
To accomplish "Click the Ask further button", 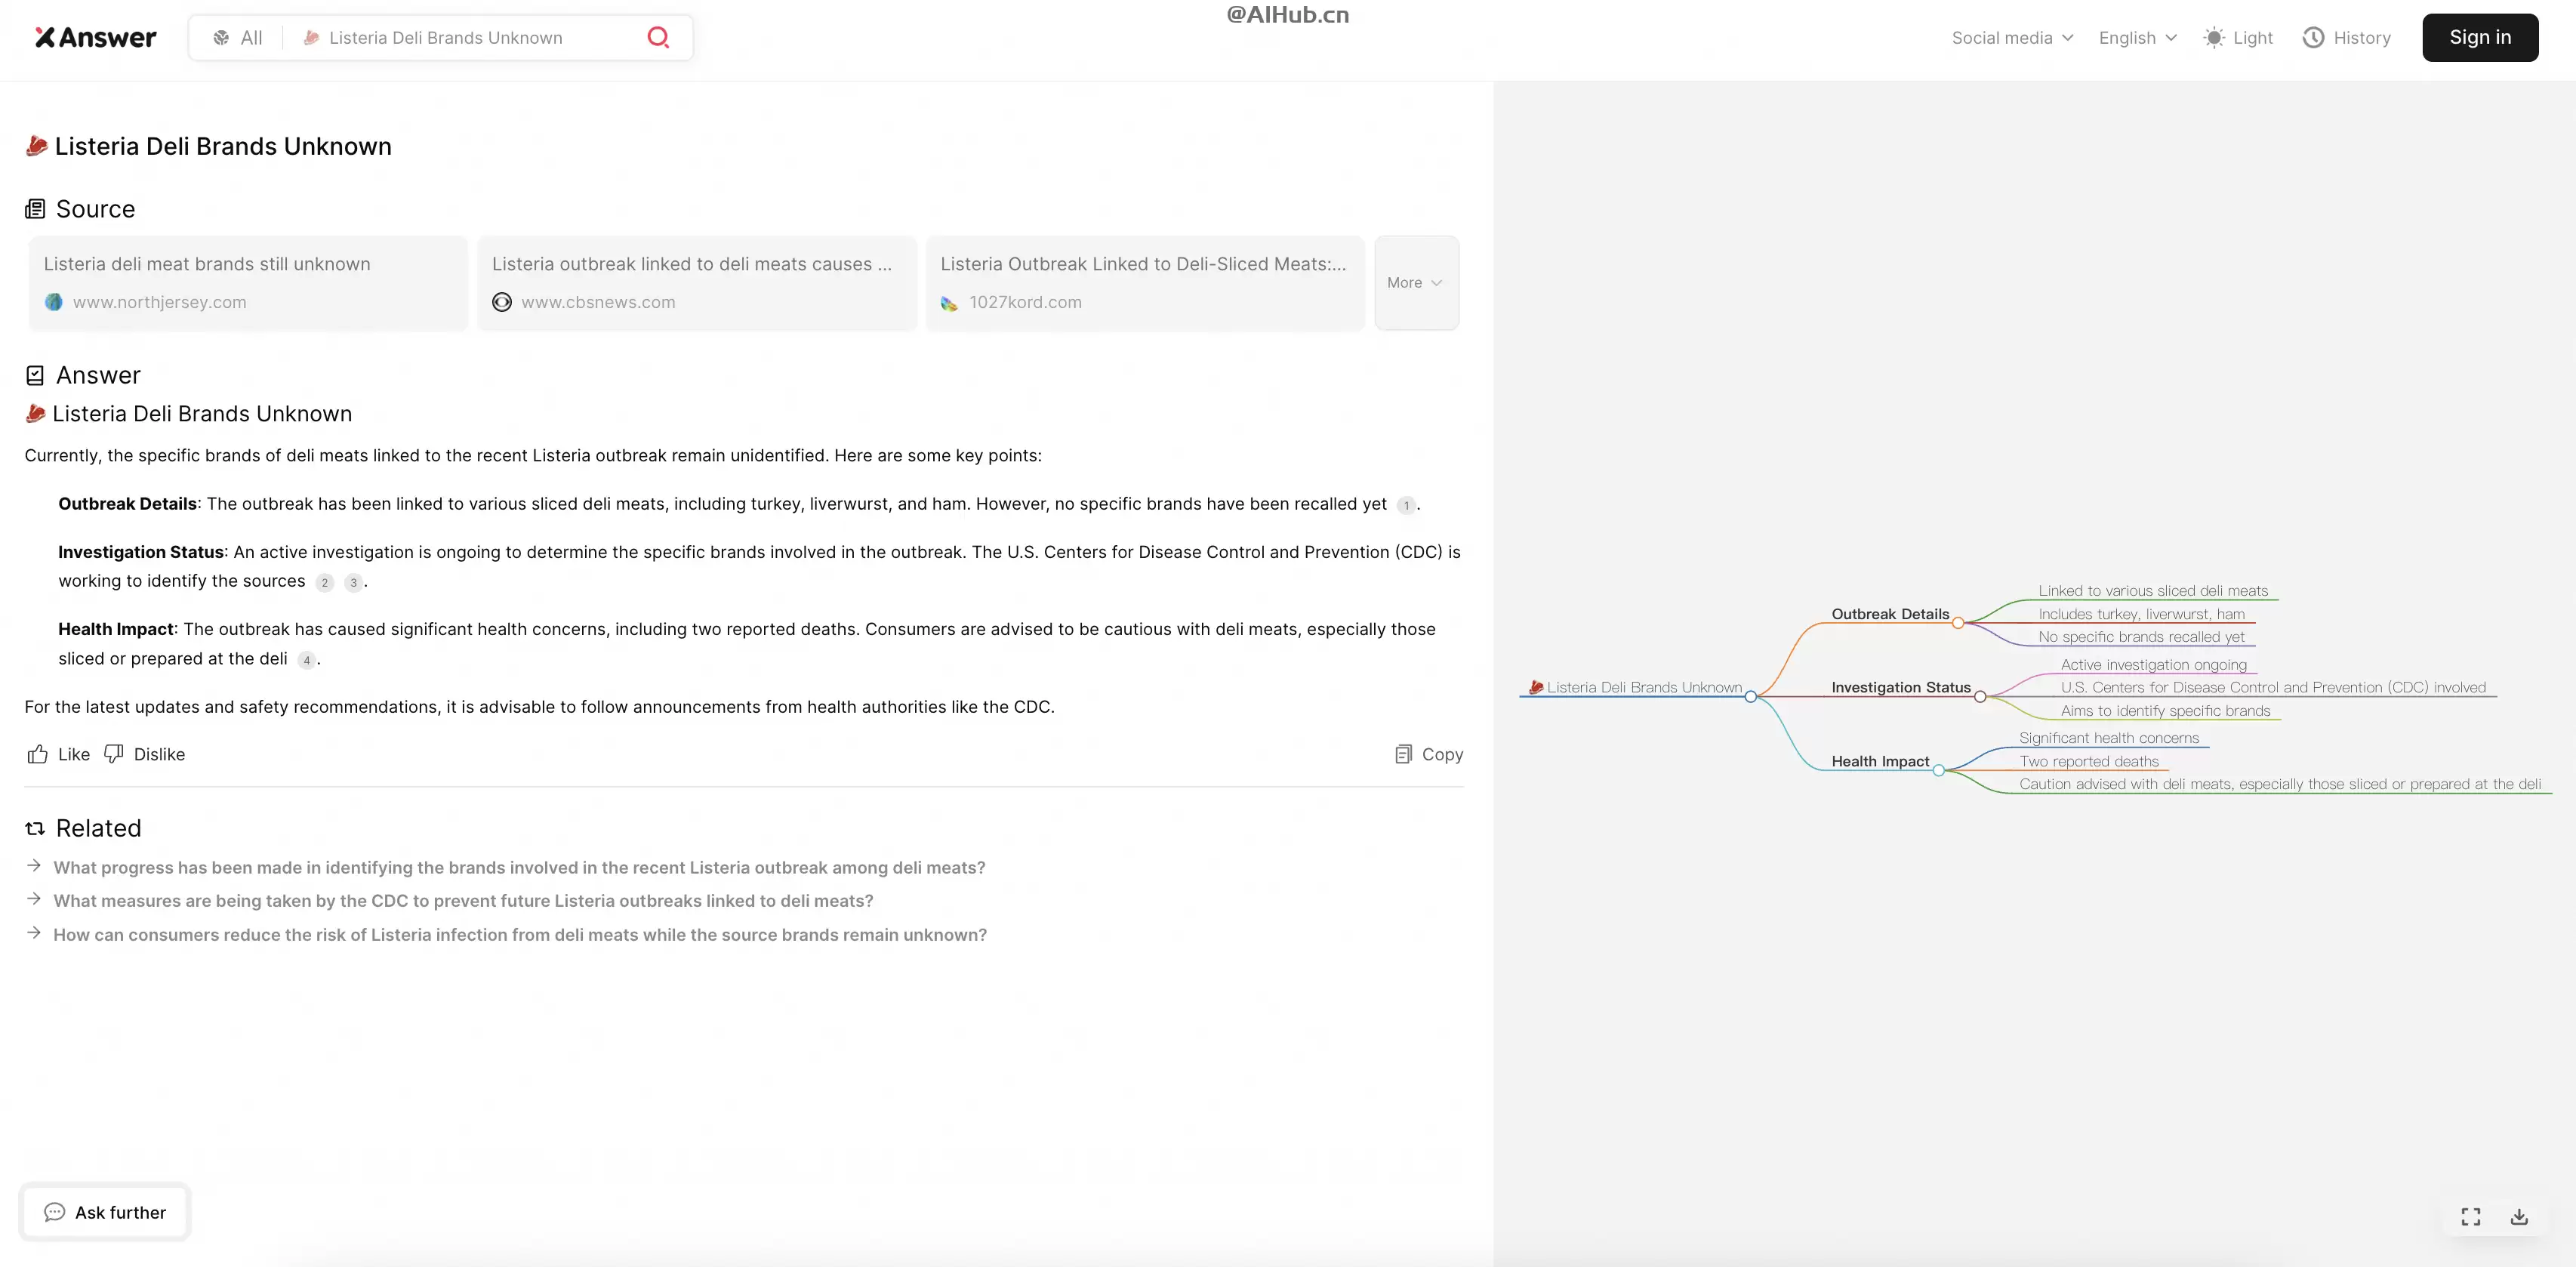I will pos(105,1213).
